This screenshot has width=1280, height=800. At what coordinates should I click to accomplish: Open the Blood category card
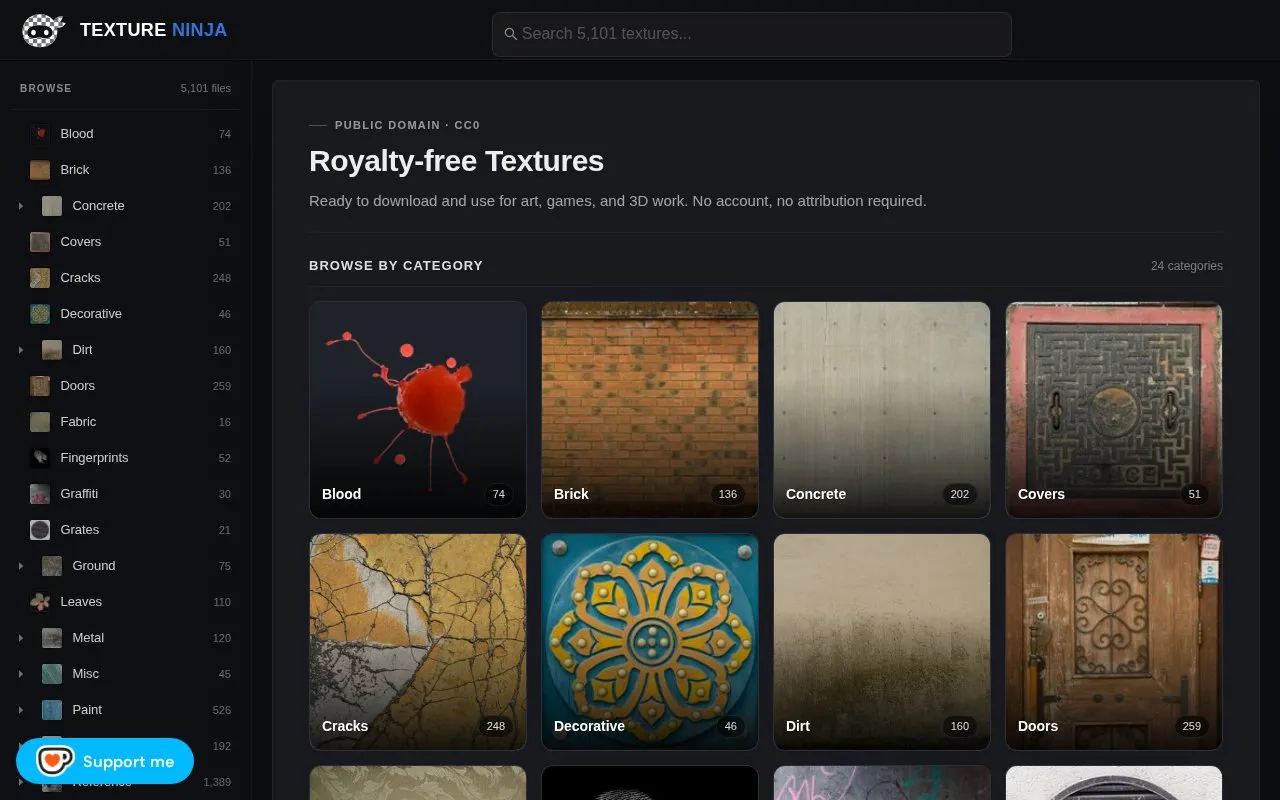pos(418,410)
